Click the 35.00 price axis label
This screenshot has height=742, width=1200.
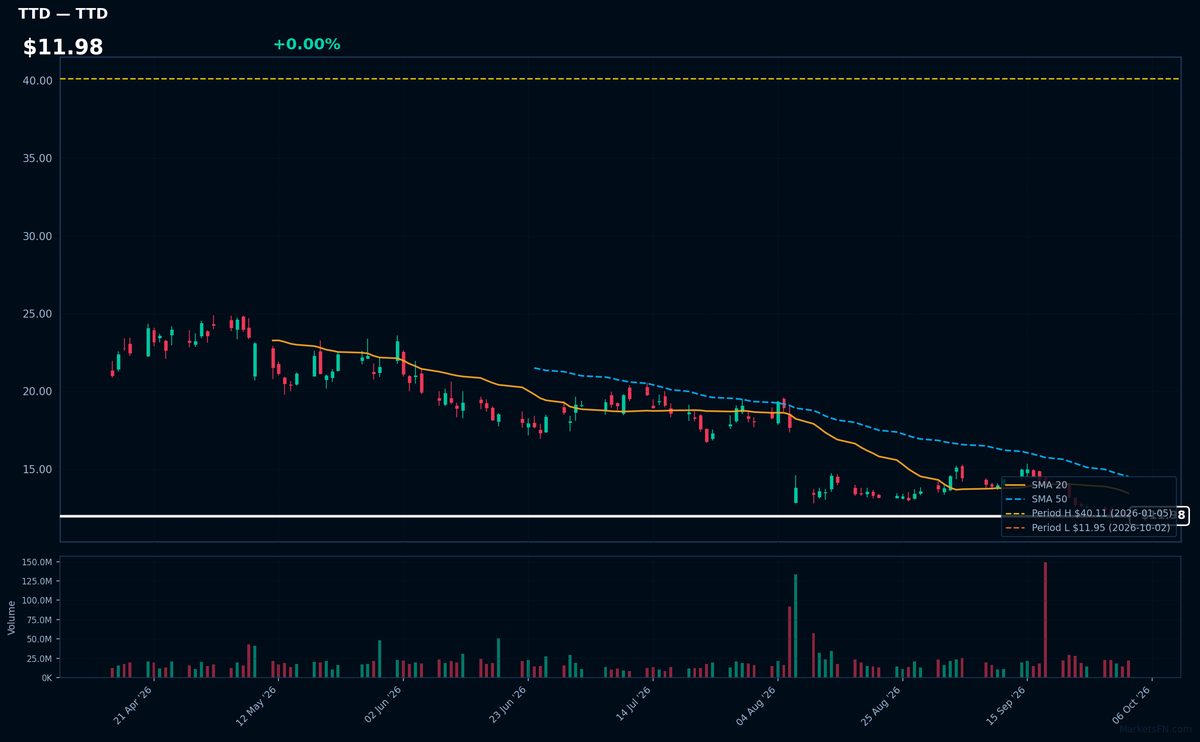pos(38,158)
